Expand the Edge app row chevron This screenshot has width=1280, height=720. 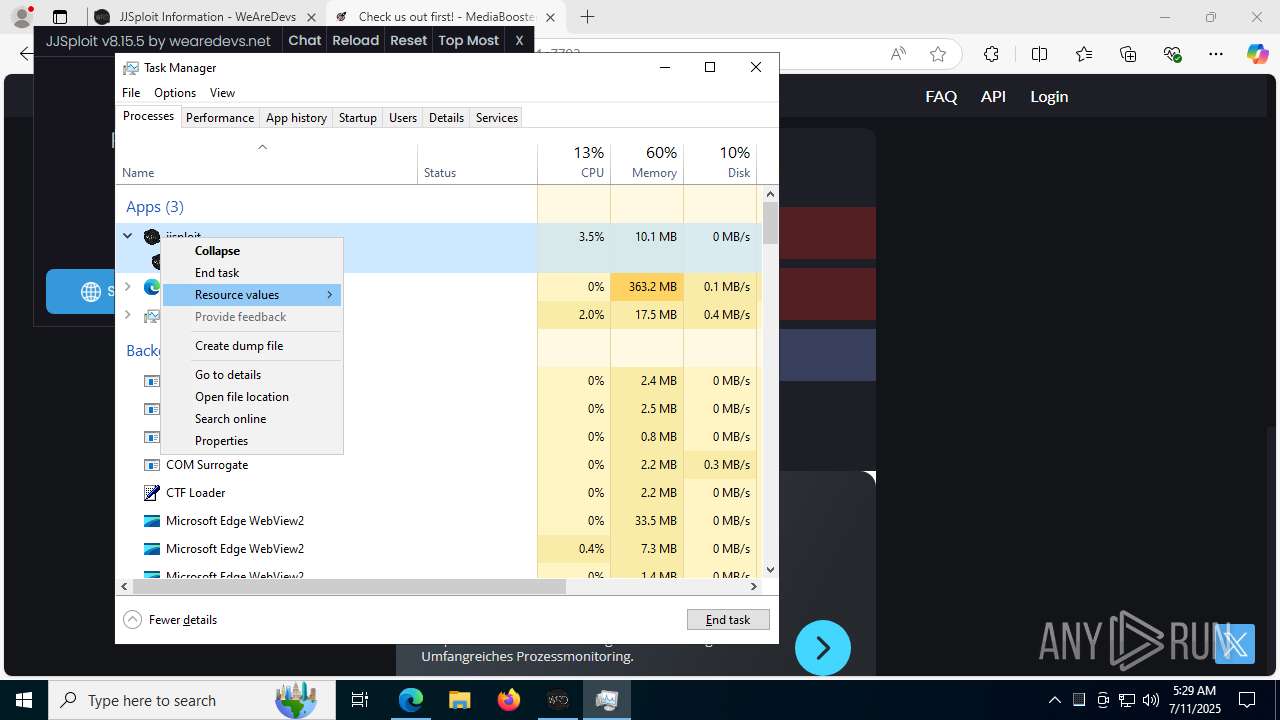click(x=127, y=287)
